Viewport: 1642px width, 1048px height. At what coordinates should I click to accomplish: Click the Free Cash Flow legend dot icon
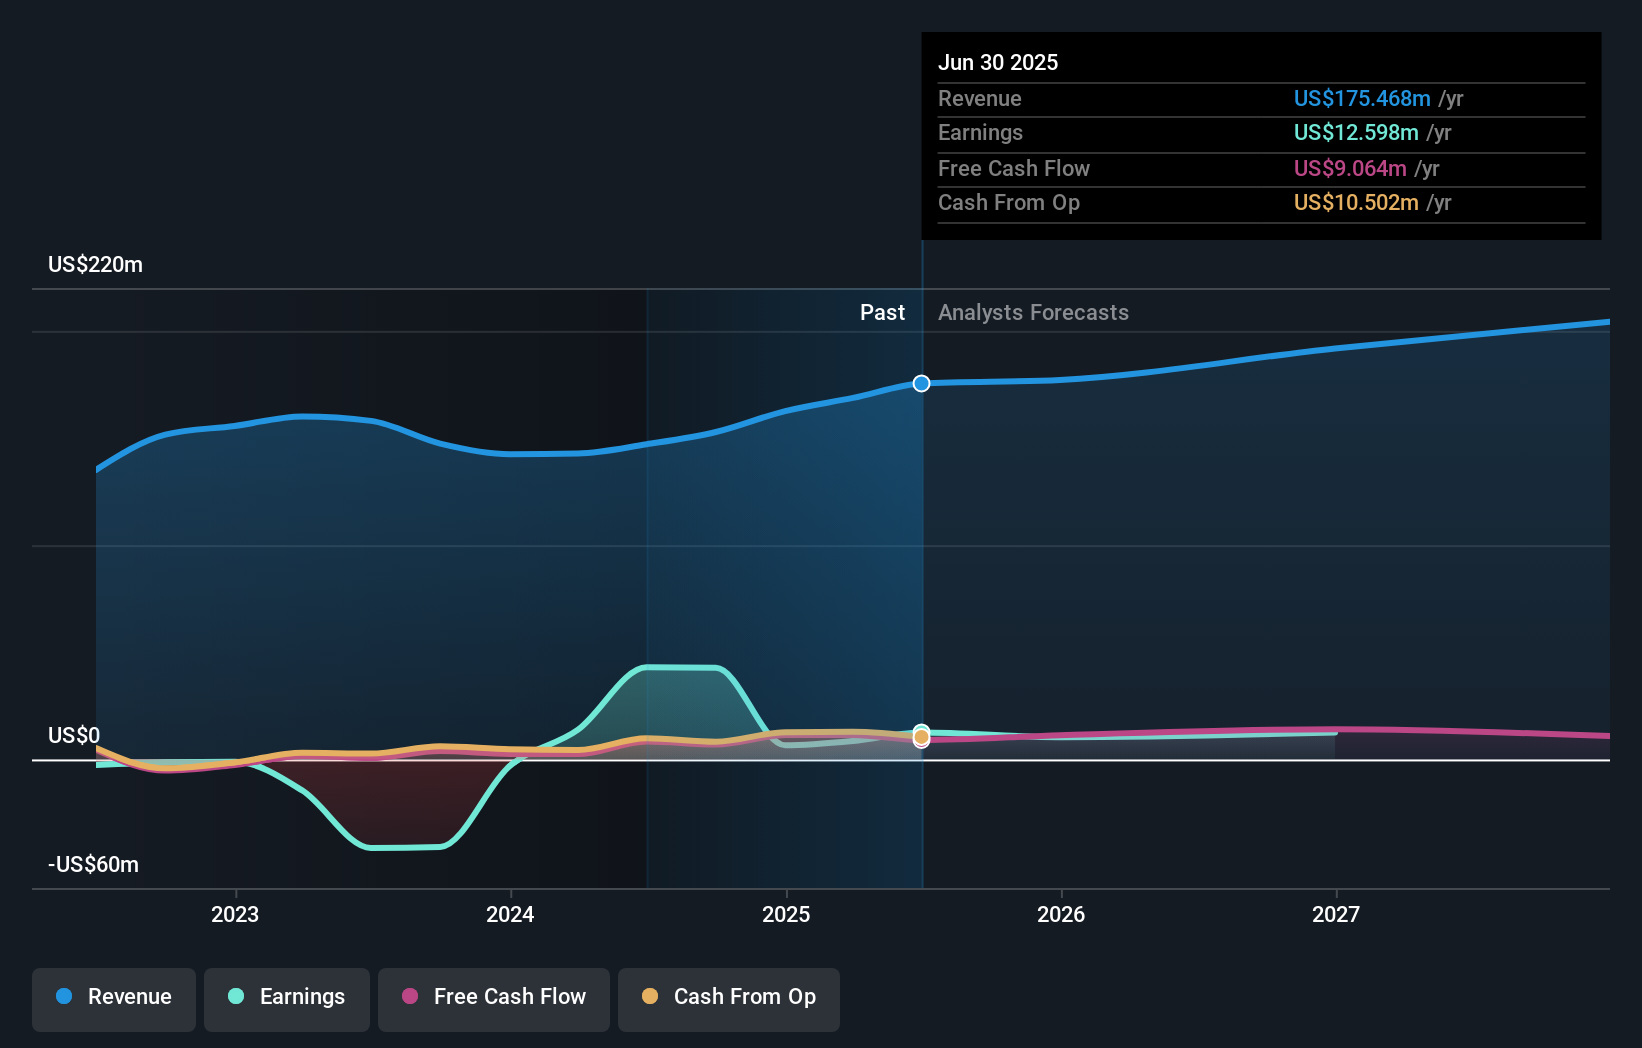coord(411,997)
